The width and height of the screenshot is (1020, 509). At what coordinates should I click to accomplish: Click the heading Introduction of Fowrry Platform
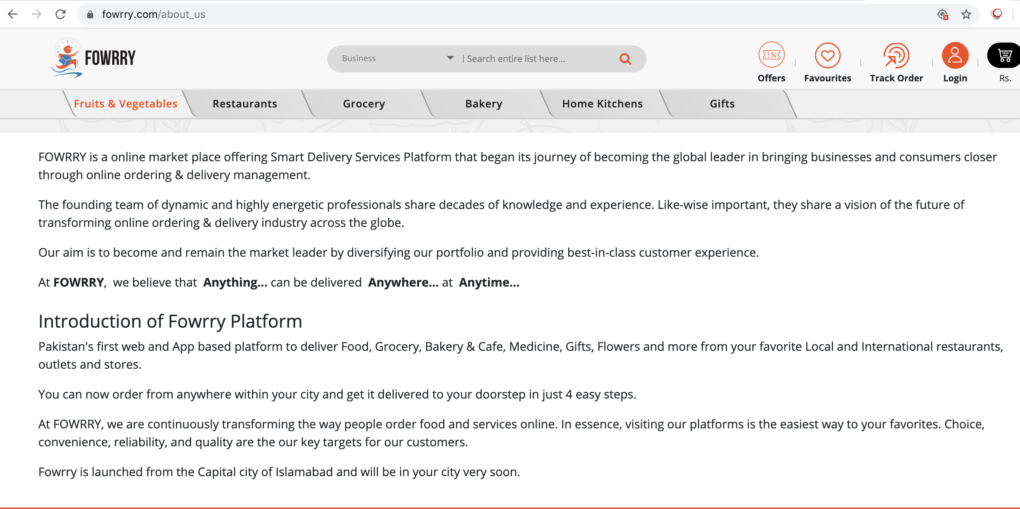tap(170, 322)
